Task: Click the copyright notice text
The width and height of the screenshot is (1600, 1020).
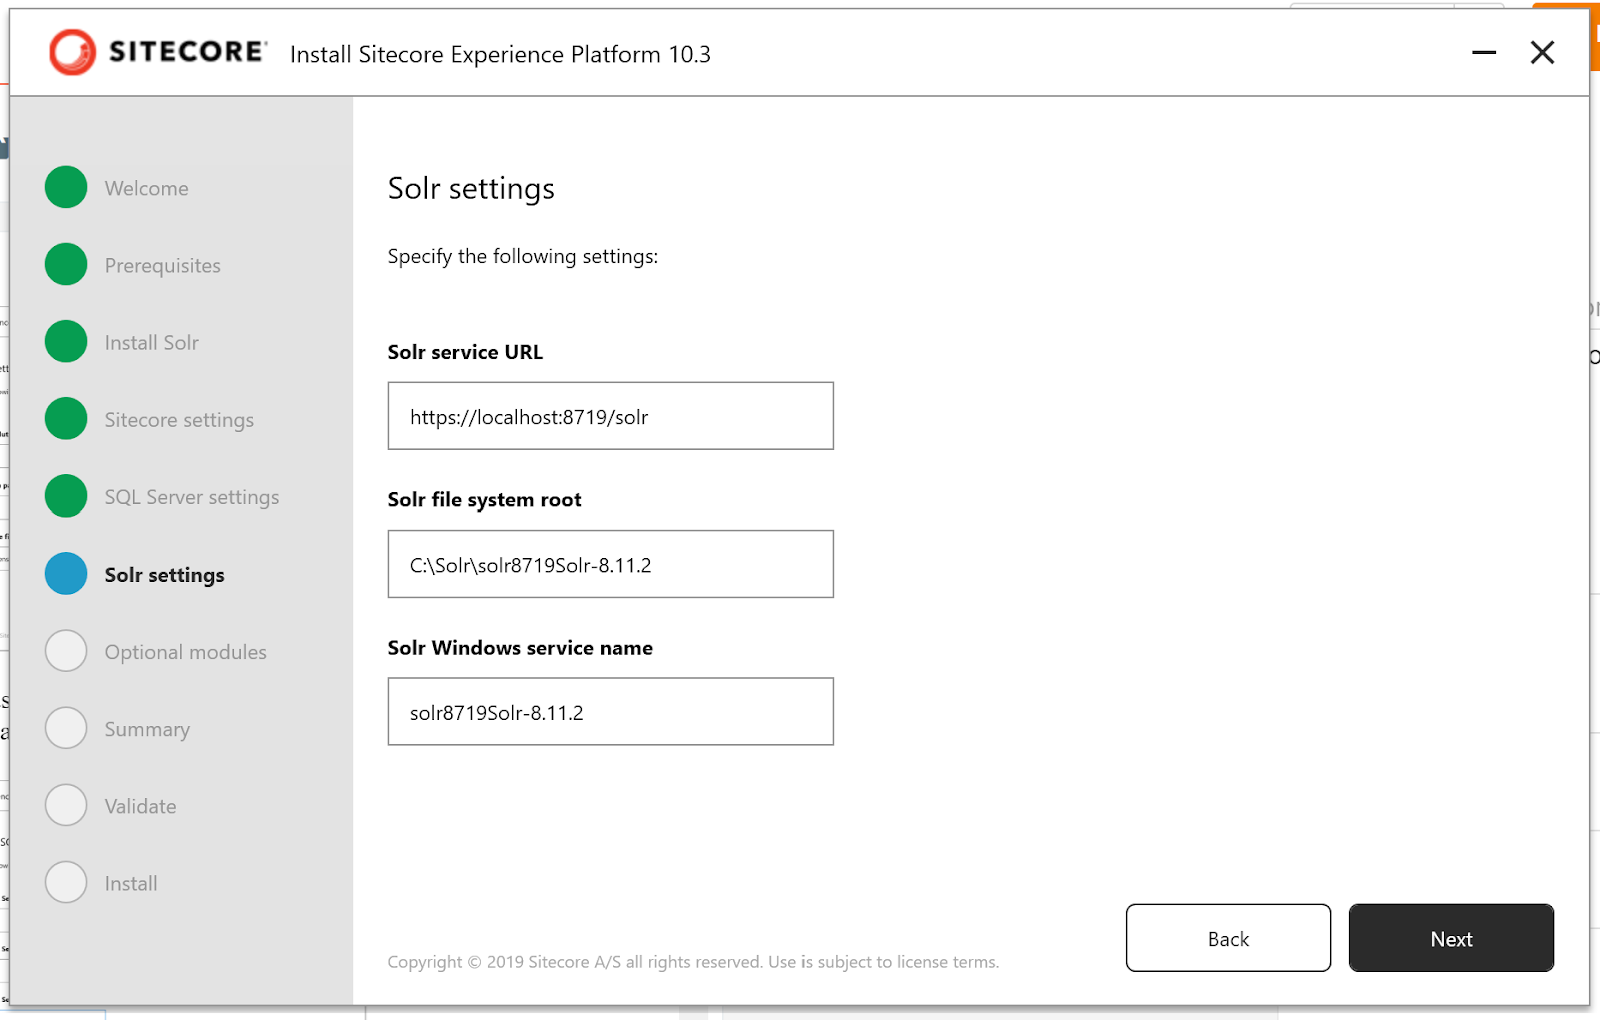Action: [693, 962]
